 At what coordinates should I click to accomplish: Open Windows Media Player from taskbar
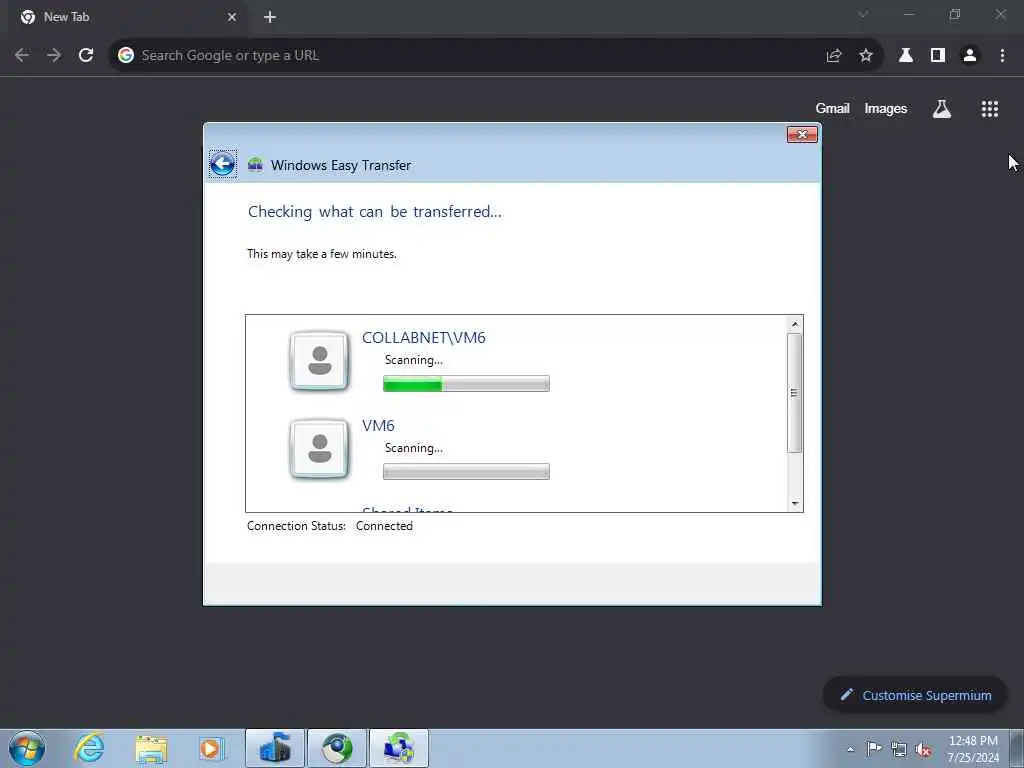tap(212, 748)
